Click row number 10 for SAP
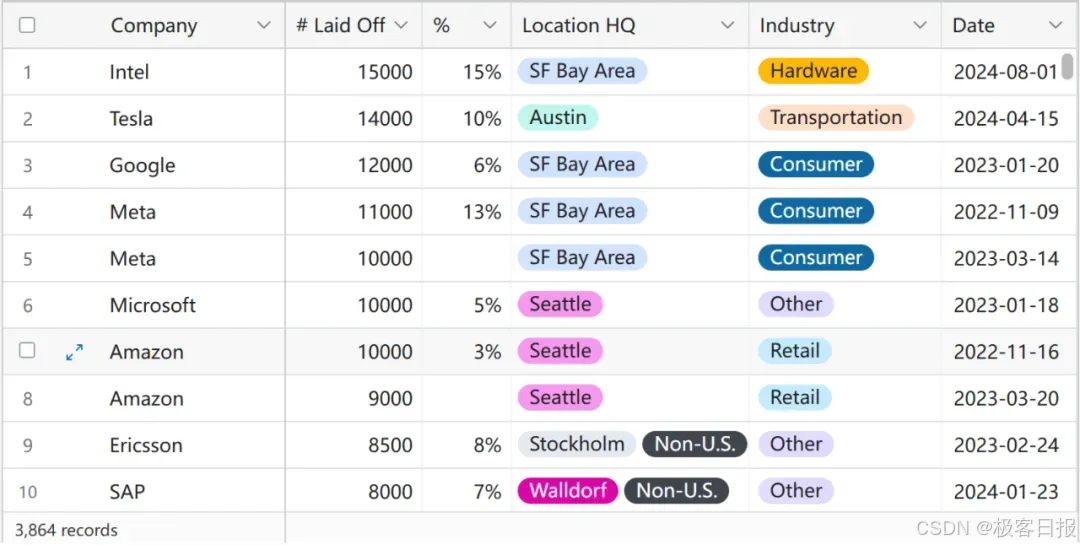The height and width of the screenshot is (545, 1080). tap(28, 492)
